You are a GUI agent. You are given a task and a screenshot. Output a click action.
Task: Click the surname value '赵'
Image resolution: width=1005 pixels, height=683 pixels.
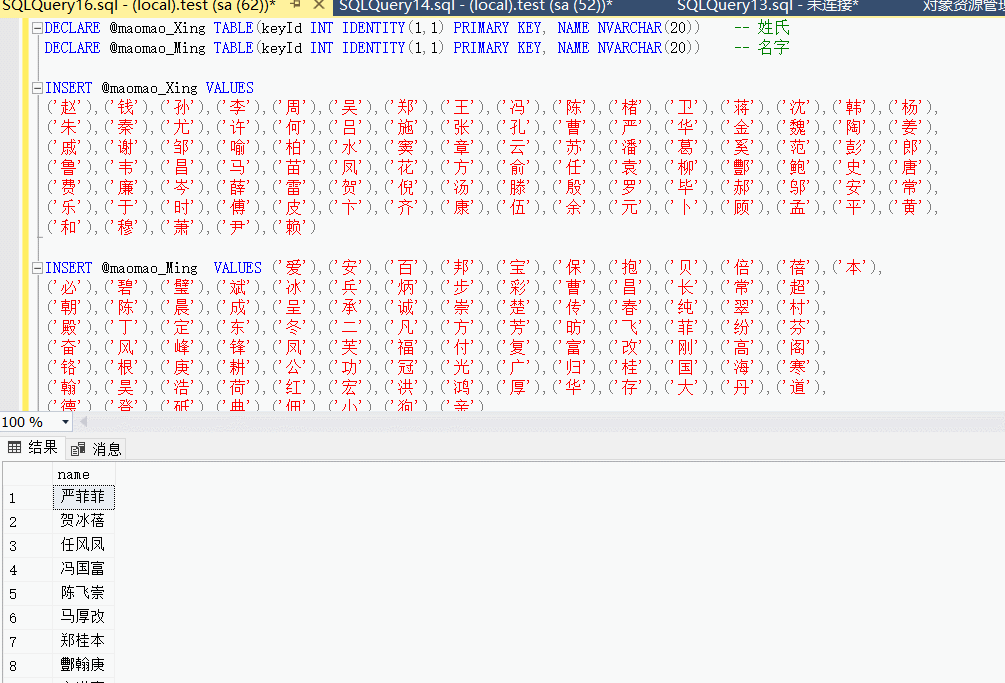69,108
